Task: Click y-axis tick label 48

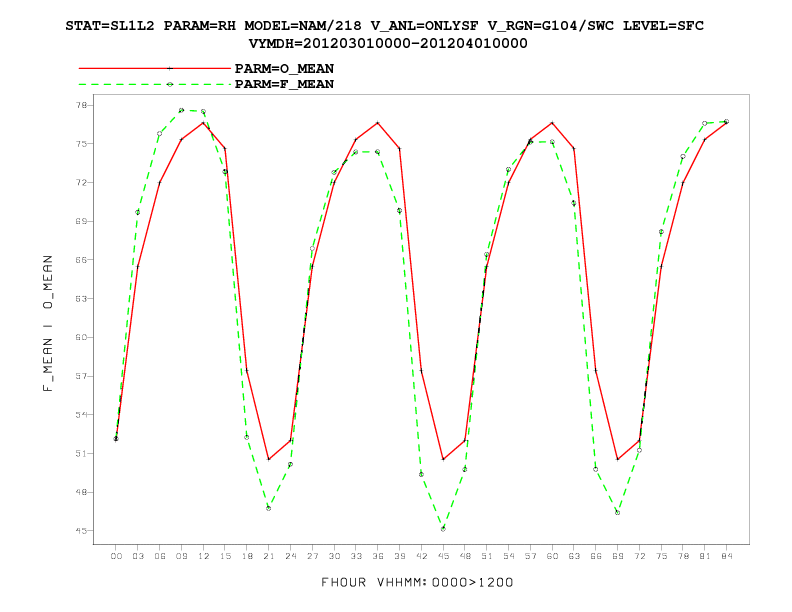Action: pos(81,492)
